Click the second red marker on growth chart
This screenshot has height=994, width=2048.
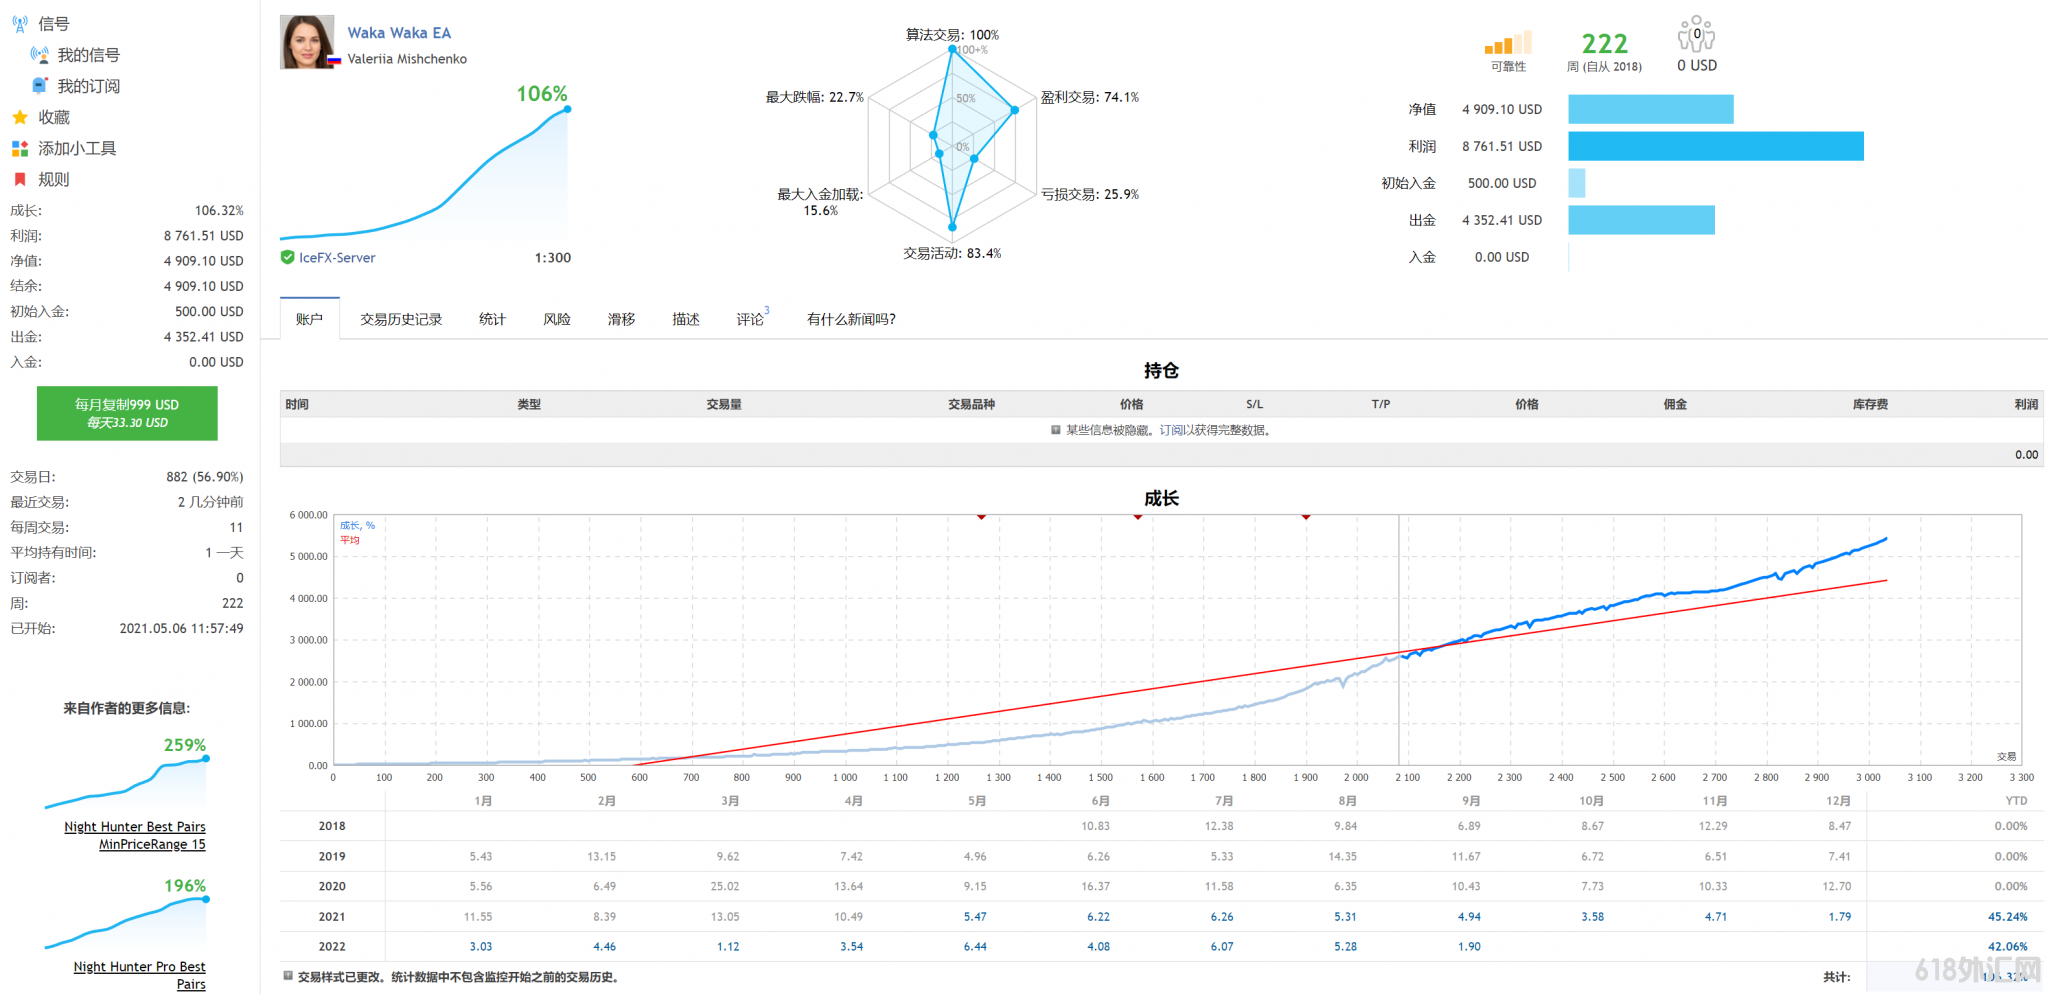pyautogui.click(x=1138, y=517)
